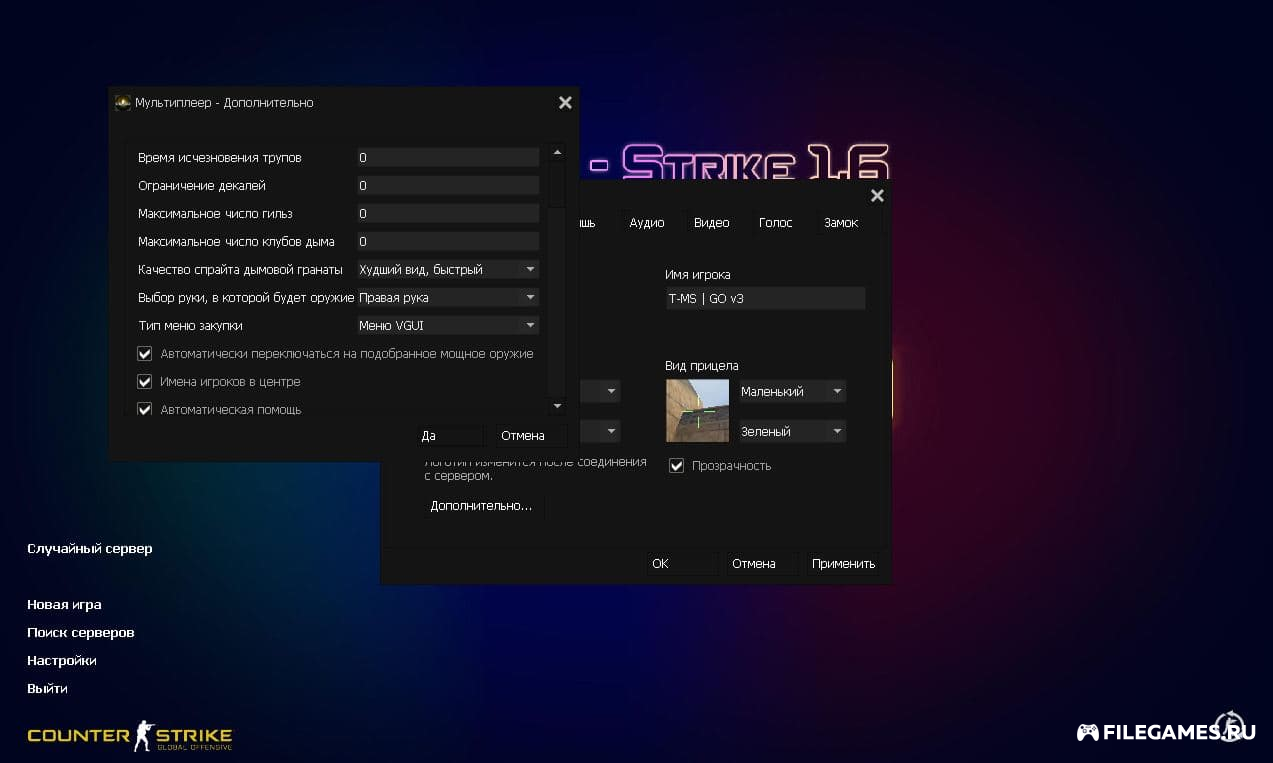The image size is (1273, 763).
Task: Select Выйти in main menu
Action: point(47,688)
